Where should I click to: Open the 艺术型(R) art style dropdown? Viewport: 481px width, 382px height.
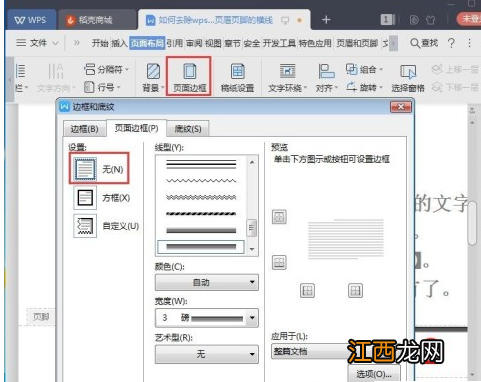pyautogui.click(x=207, y=354)
